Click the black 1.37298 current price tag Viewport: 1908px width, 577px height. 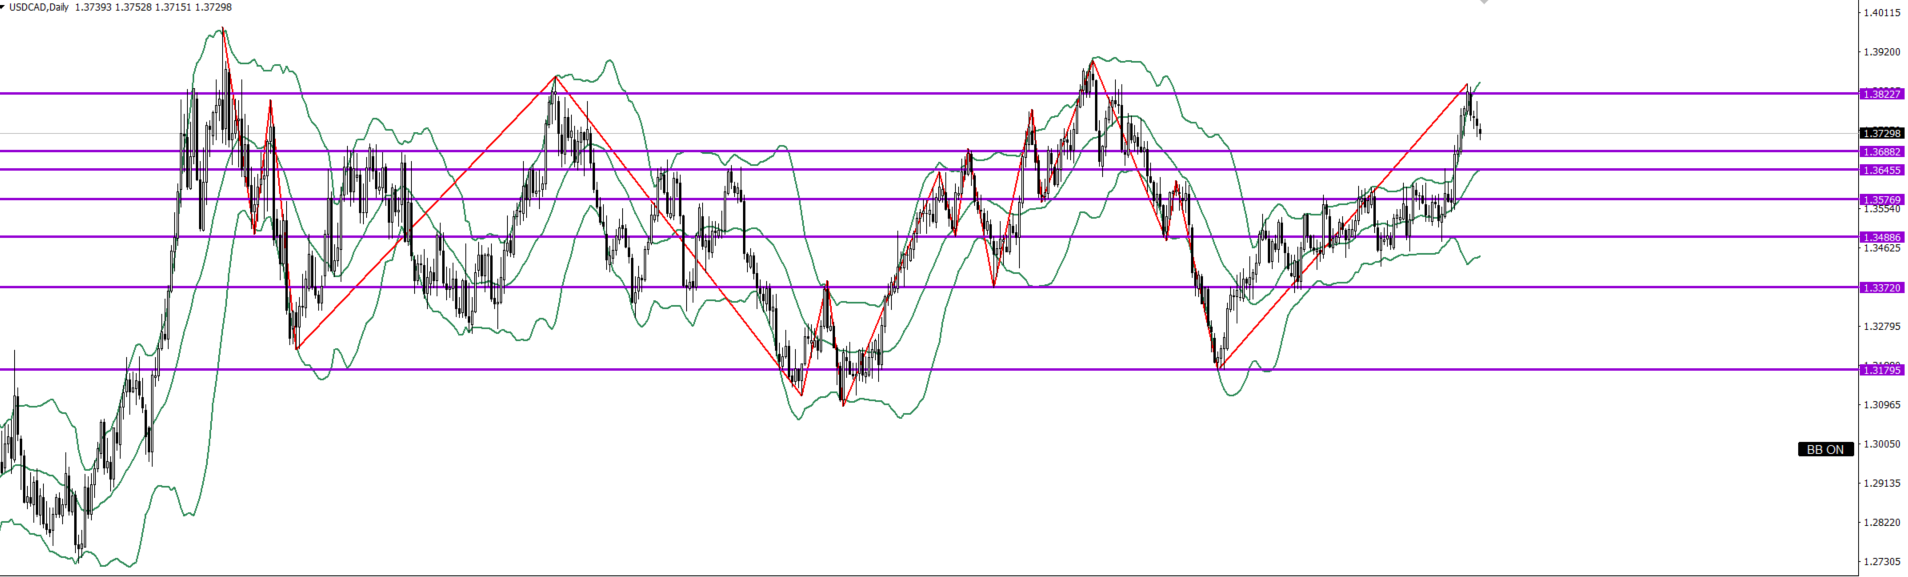(1881, 133)
